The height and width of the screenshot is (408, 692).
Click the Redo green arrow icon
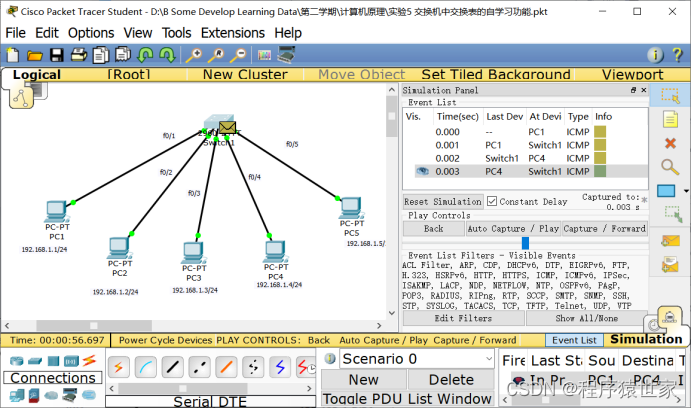pyautogui.click(x=167, y=55)
